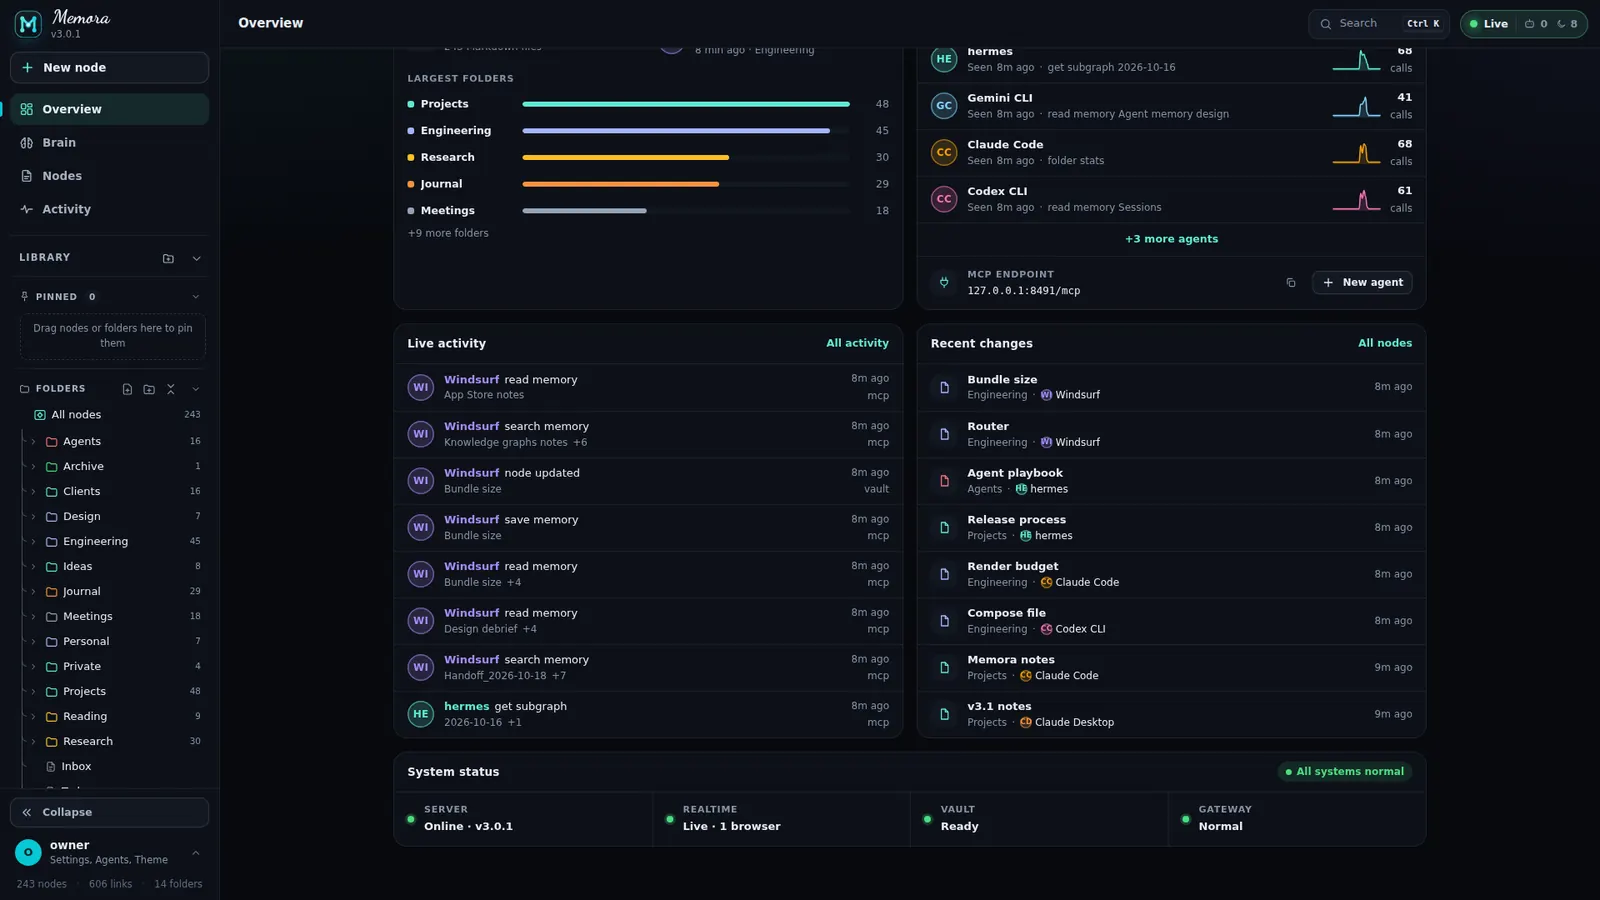Add a new agent
This screenshot has width=1600, height=900.
tap(1362, 283)
